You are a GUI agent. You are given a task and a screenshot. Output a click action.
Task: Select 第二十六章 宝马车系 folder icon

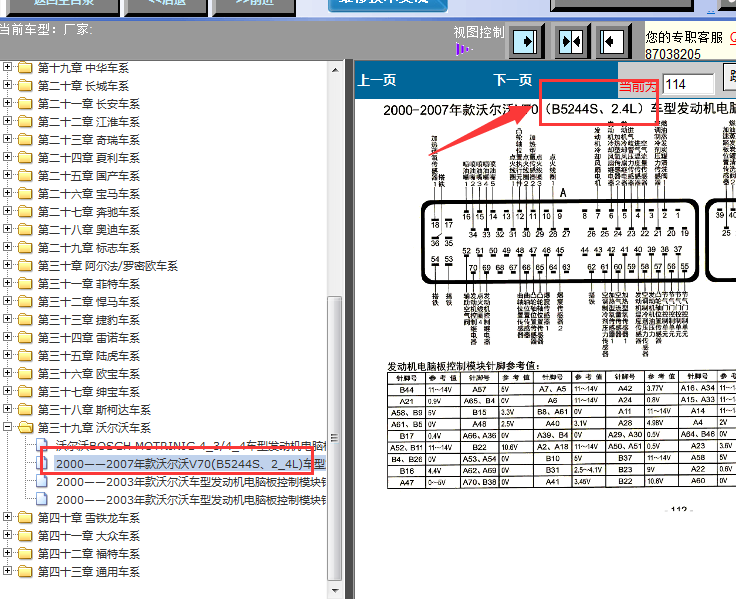pos(25,193)
